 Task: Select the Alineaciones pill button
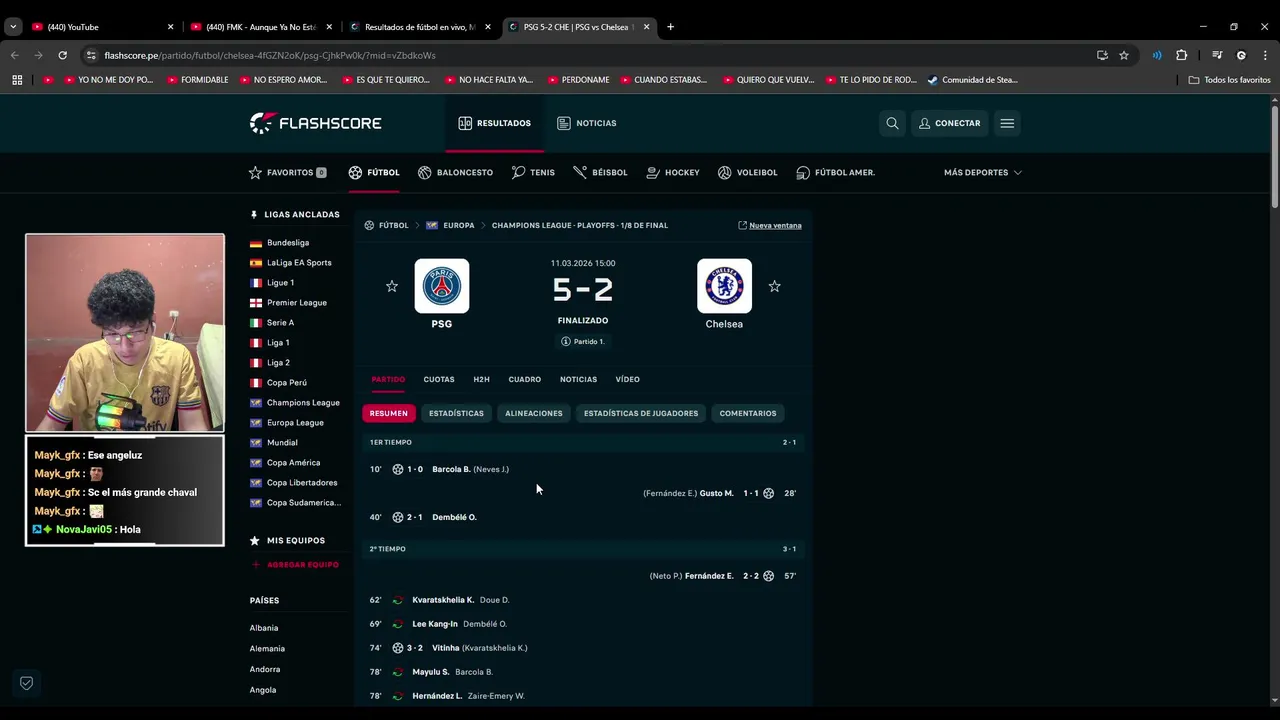534,413
